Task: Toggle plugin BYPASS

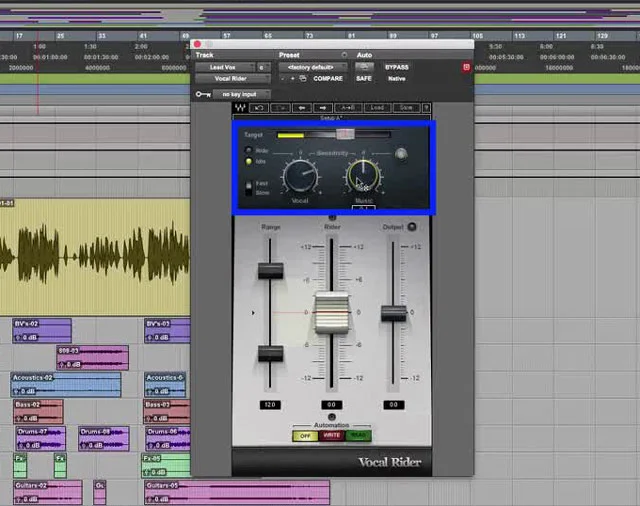Action: tap(396, 67)
